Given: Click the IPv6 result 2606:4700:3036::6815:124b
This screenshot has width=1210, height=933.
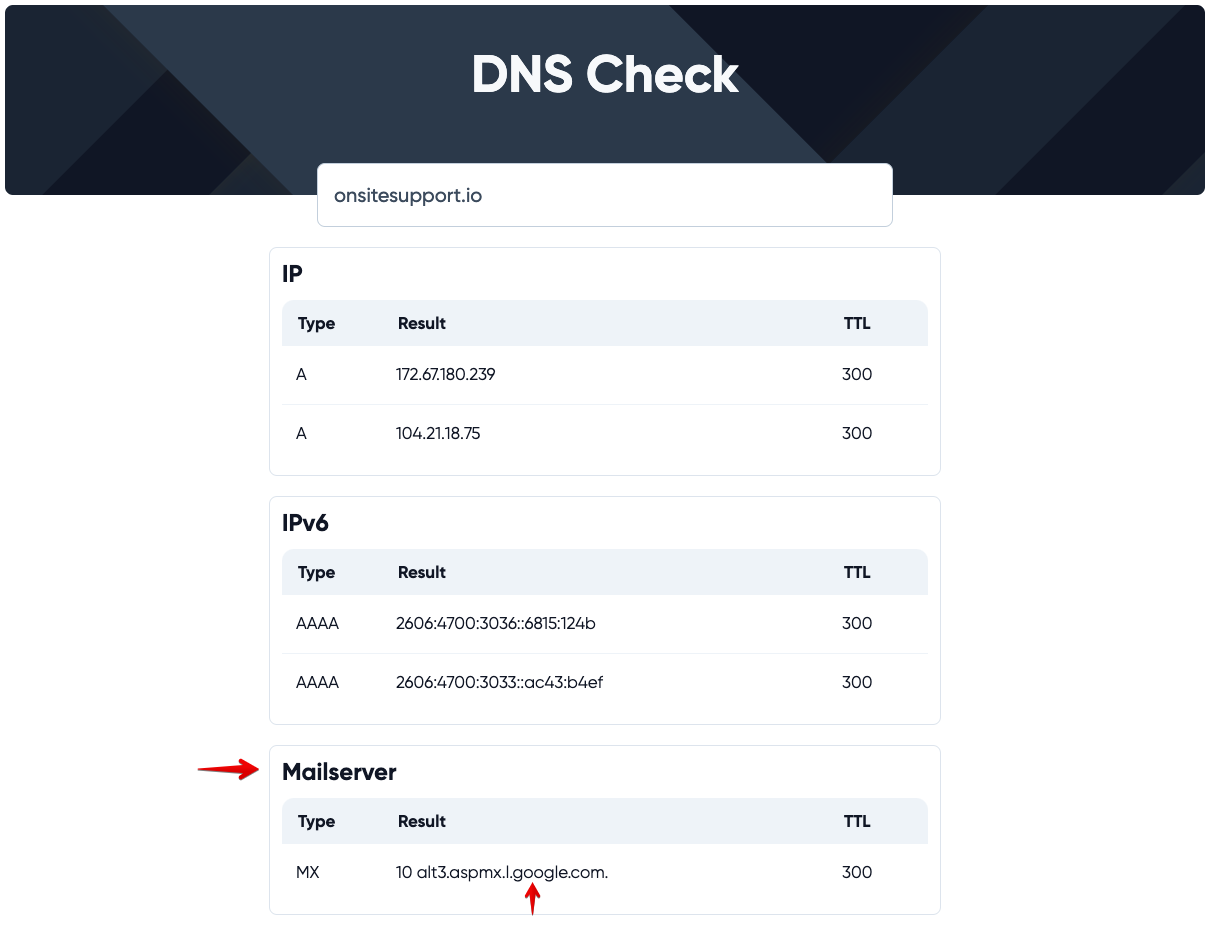Looking at the screenshot, I should tap(496, 623).
